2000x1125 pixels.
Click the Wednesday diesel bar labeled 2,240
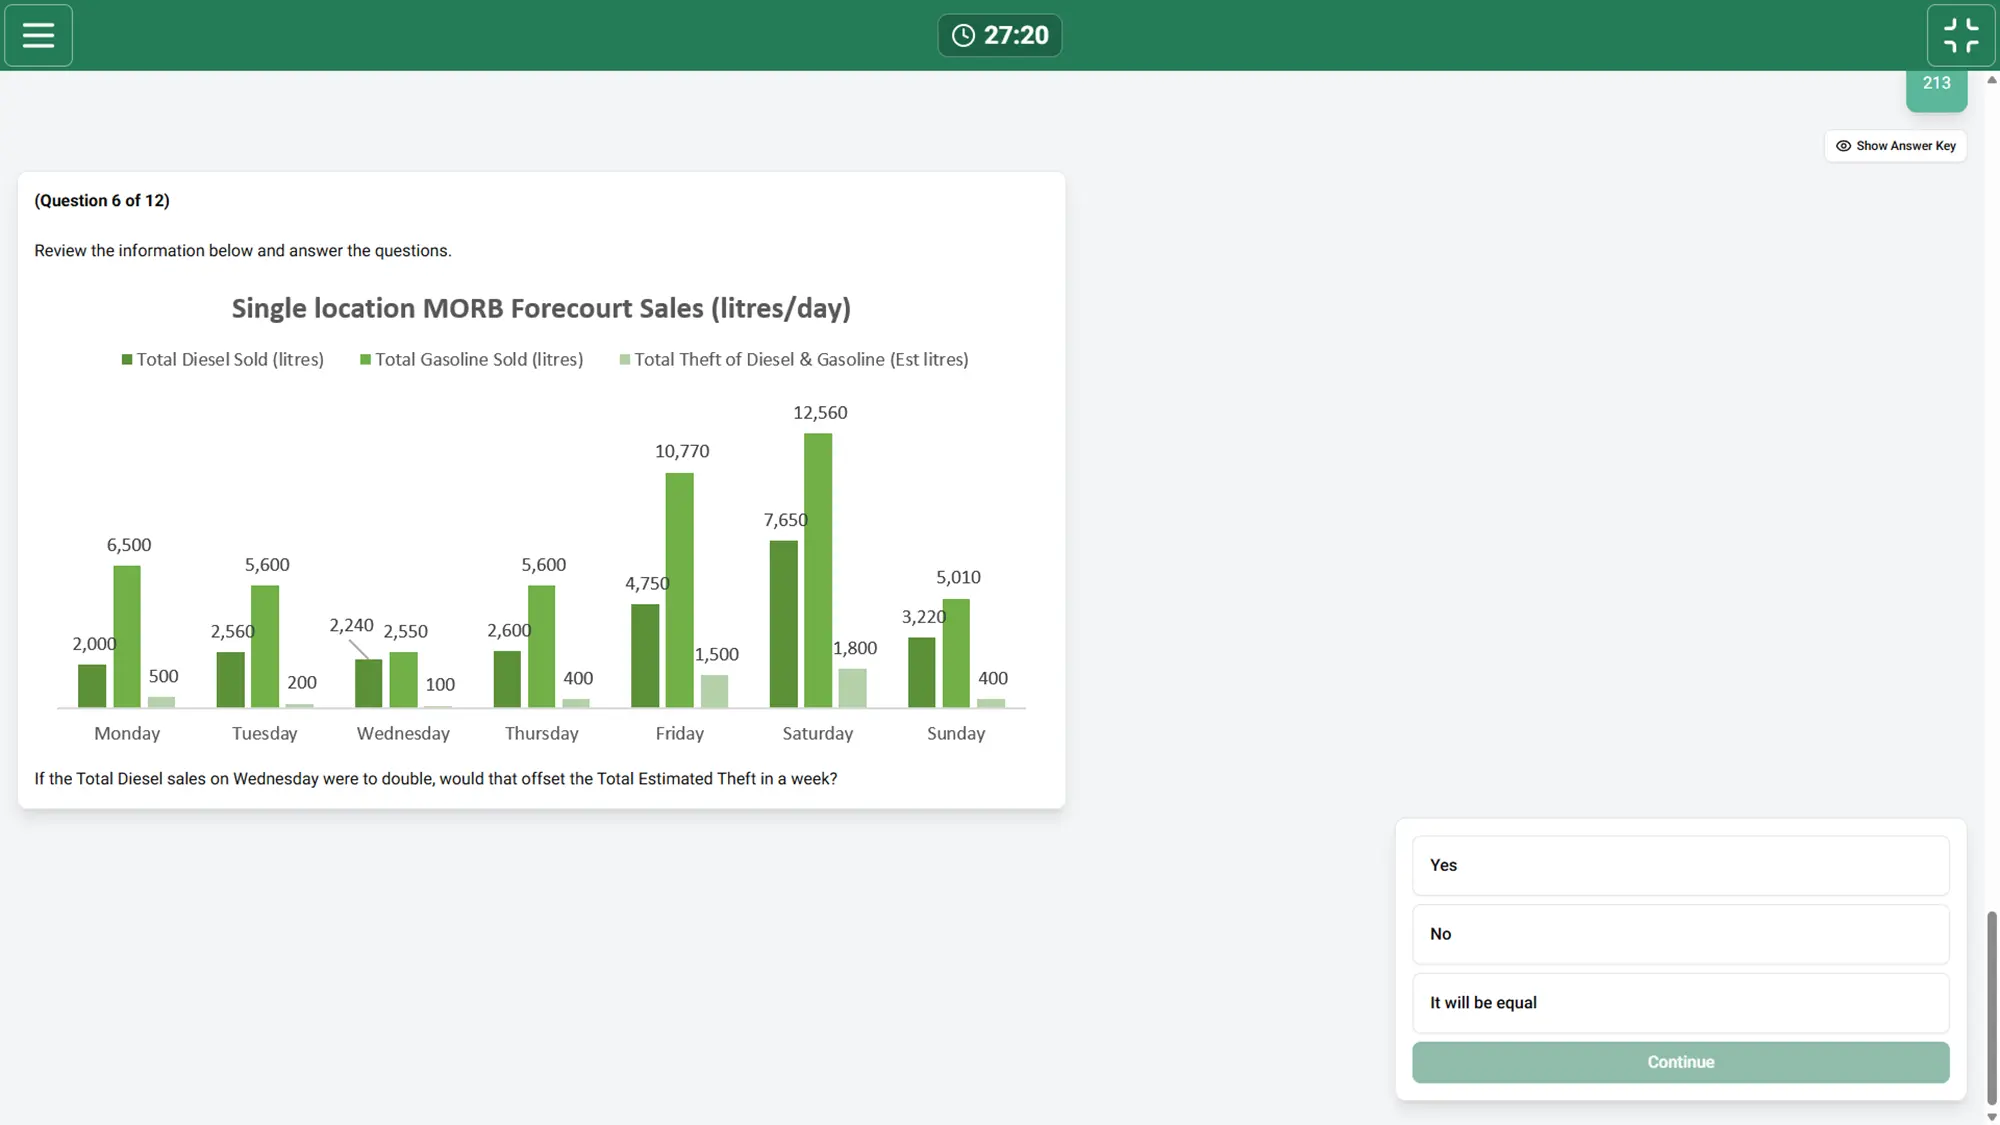tap(369, 684)
